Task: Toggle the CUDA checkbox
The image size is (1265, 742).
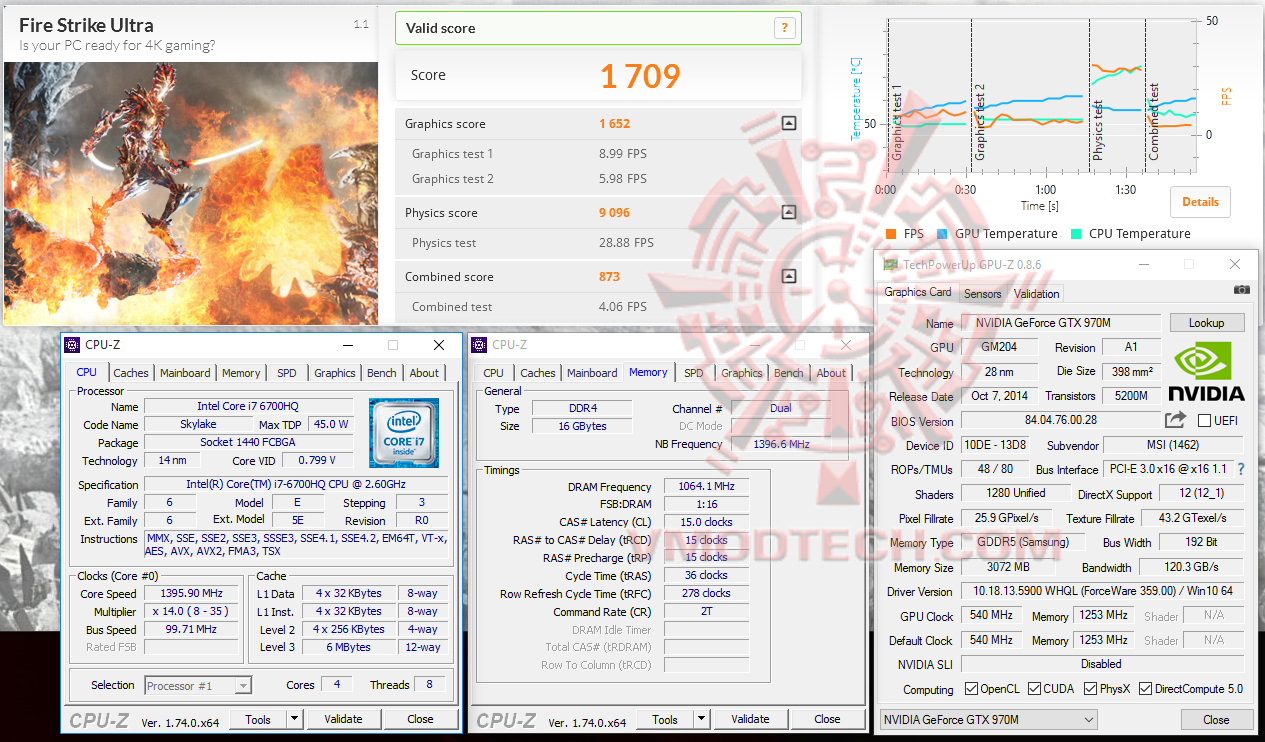Action: click(x=1036, y=689)
